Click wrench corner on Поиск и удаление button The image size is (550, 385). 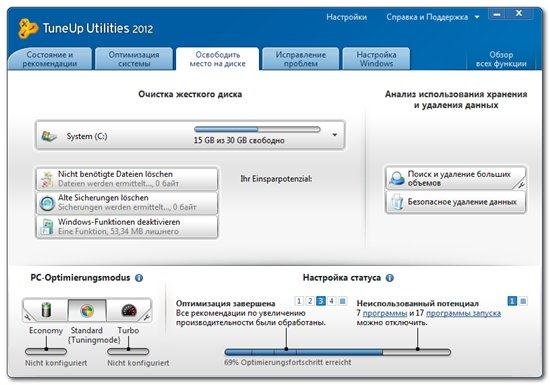click(521, 184)
